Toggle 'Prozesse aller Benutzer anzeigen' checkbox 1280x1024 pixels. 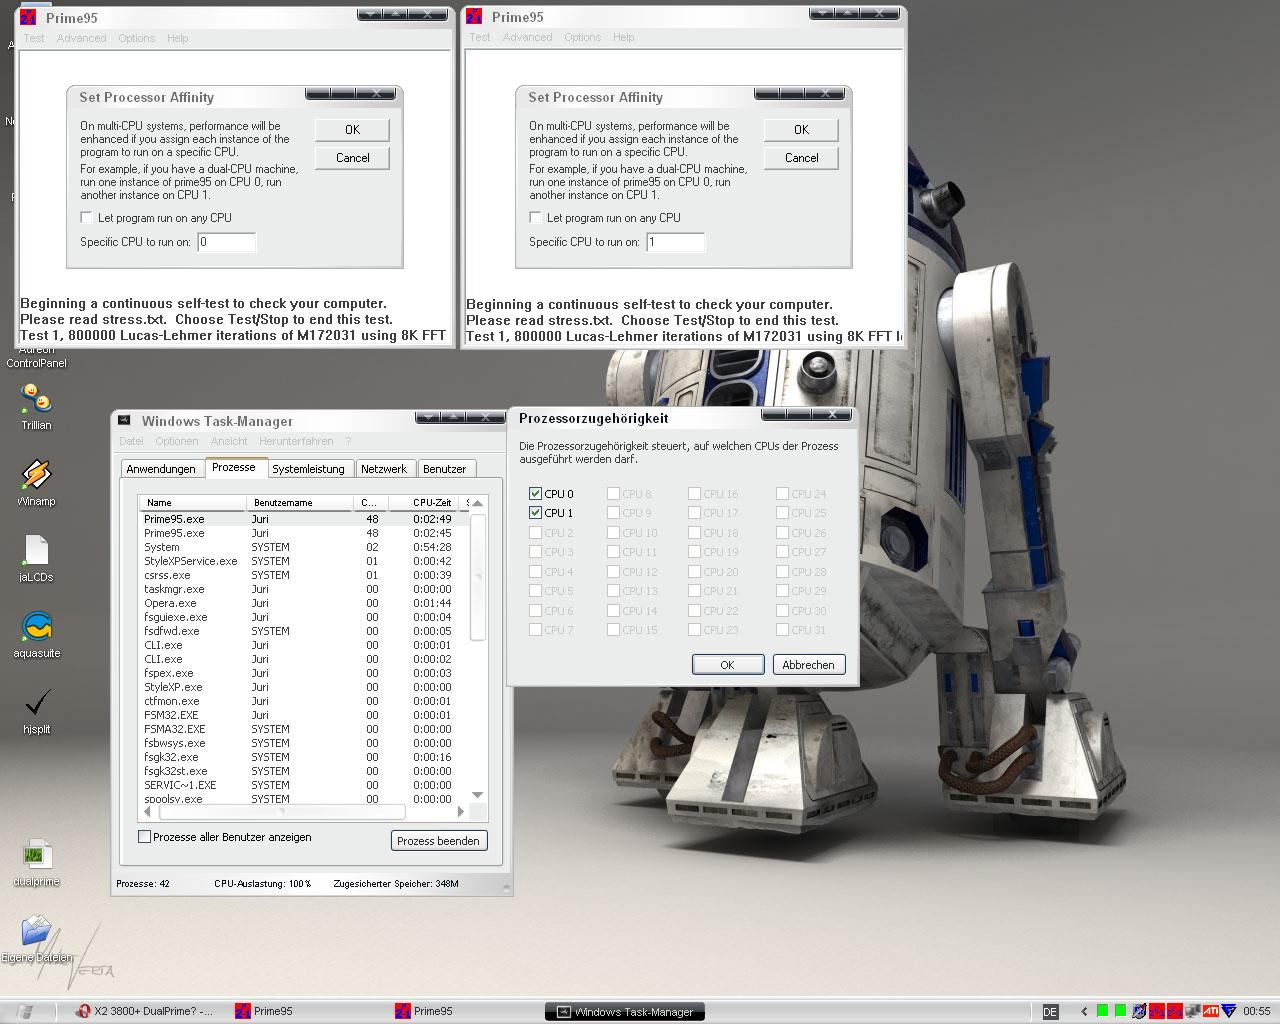(144, 836)
